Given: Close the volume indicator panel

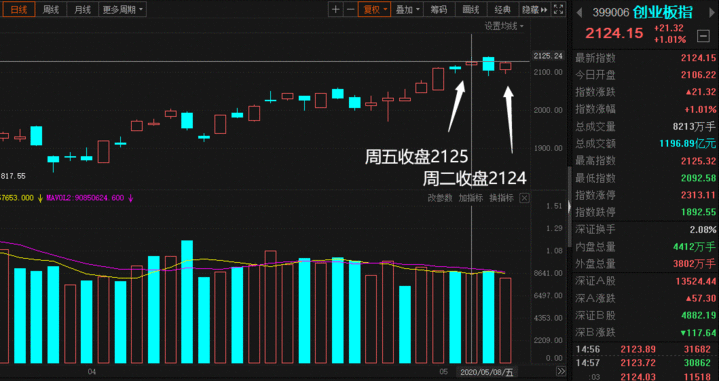Looking at the screenshot, I should point(525,198).
